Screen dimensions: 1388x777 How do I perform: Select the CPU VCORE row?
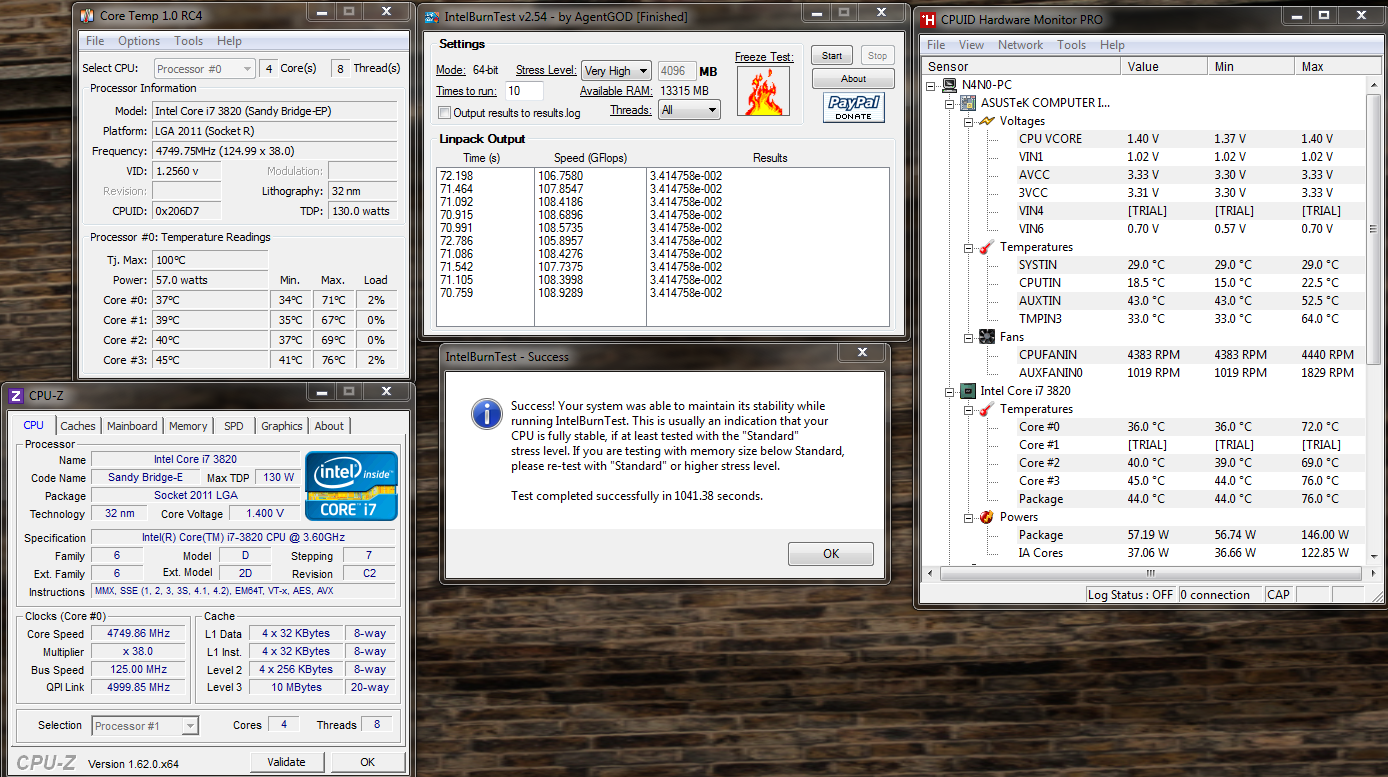point(1143,139)
